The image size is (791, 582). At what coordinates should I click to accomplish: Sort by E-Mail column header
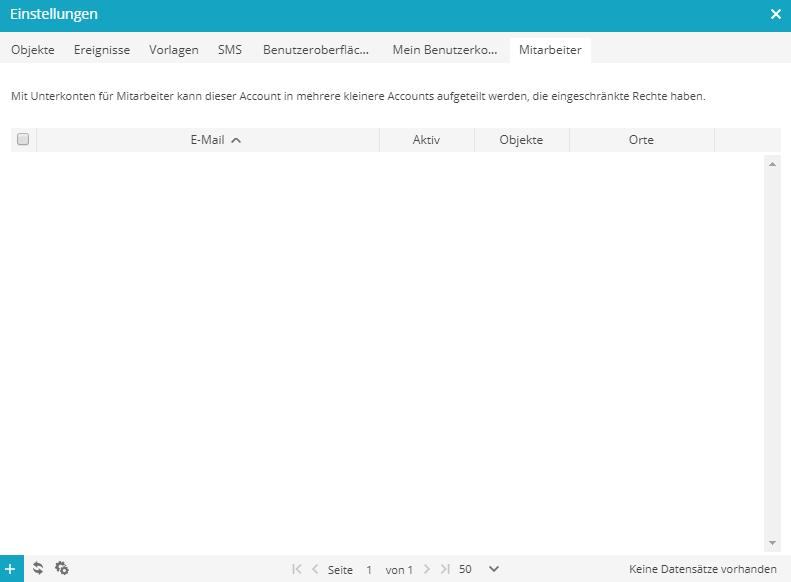pos(208,140)
